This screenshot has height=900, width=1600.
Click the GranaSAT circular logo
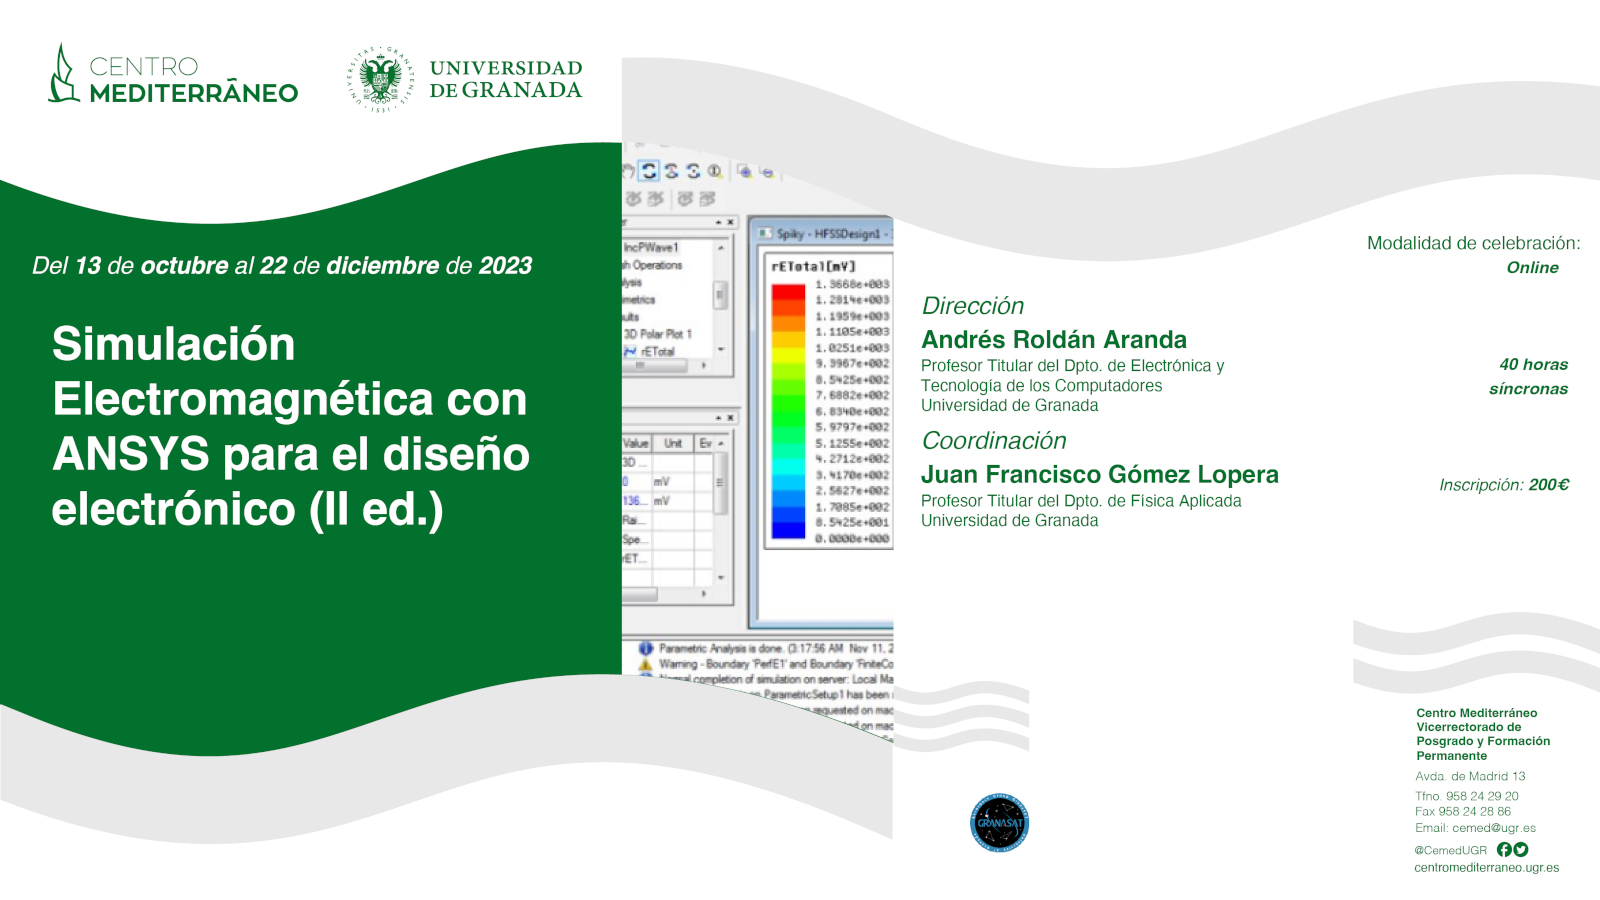click(x=999, y=823)
